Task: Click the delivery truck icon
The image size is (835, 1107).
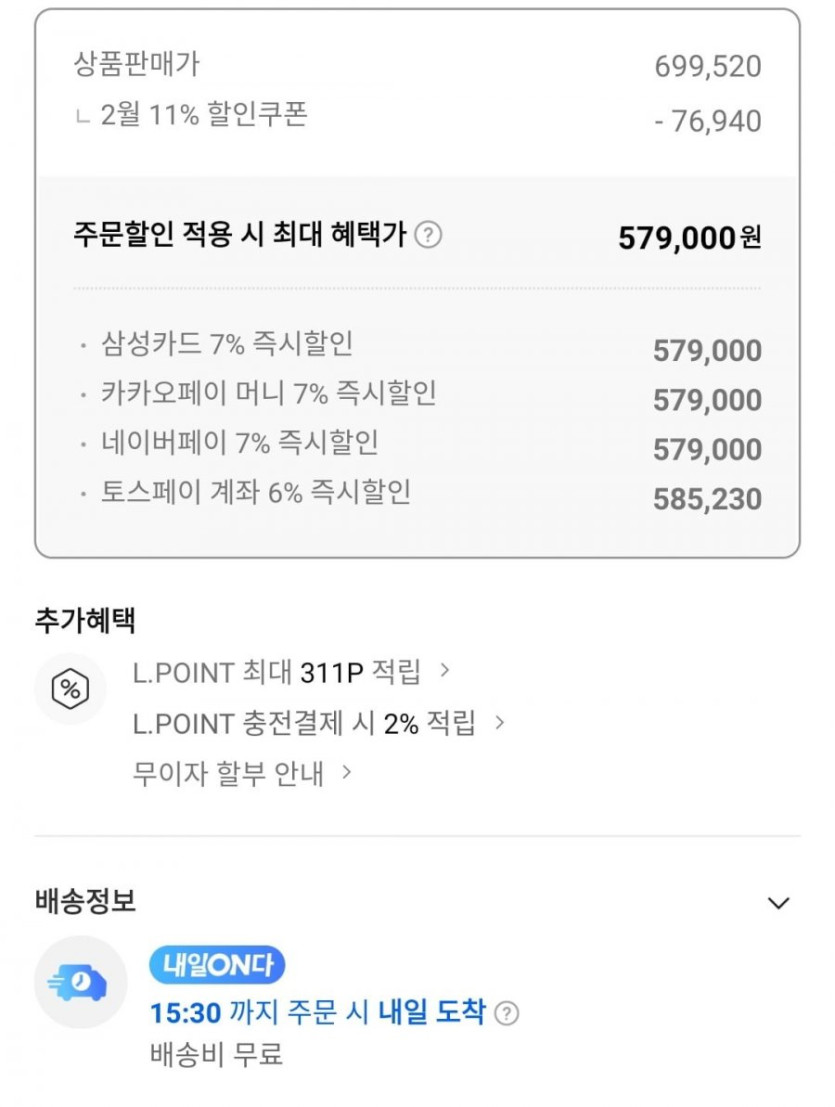Action: tap(80, 983)
